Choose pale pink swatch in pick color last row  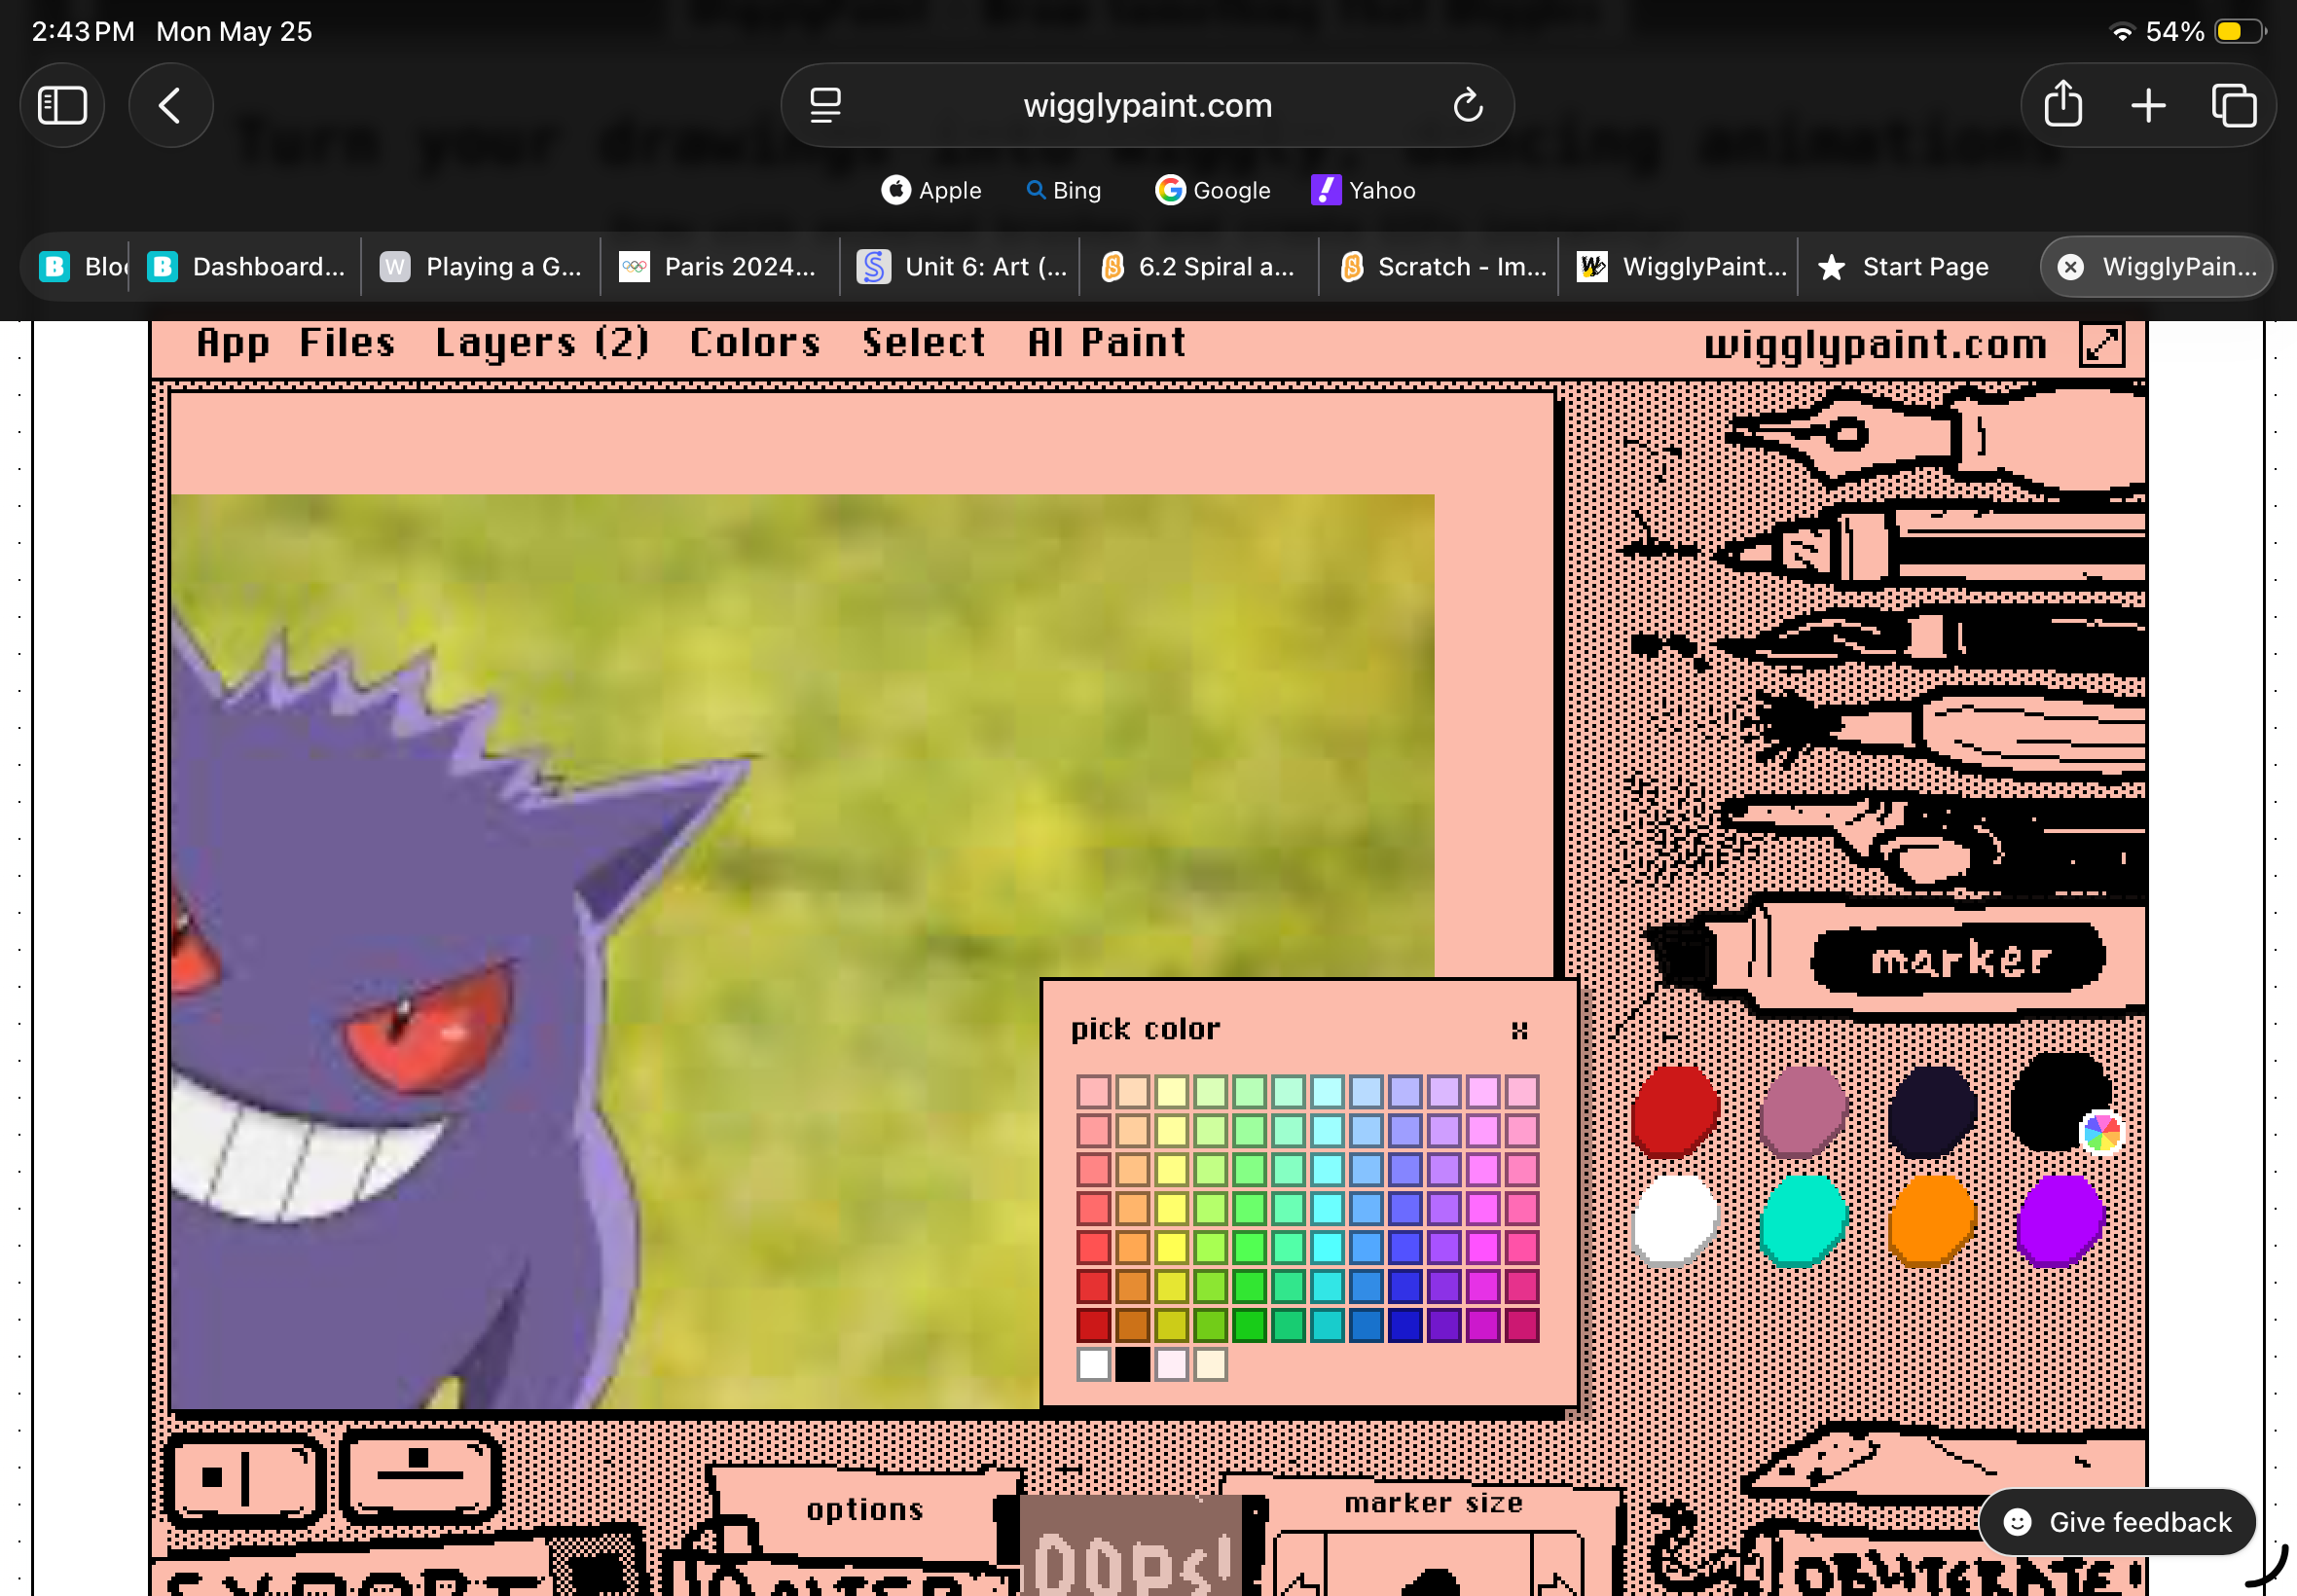pyautogui.click(x=1171, y=1364)
